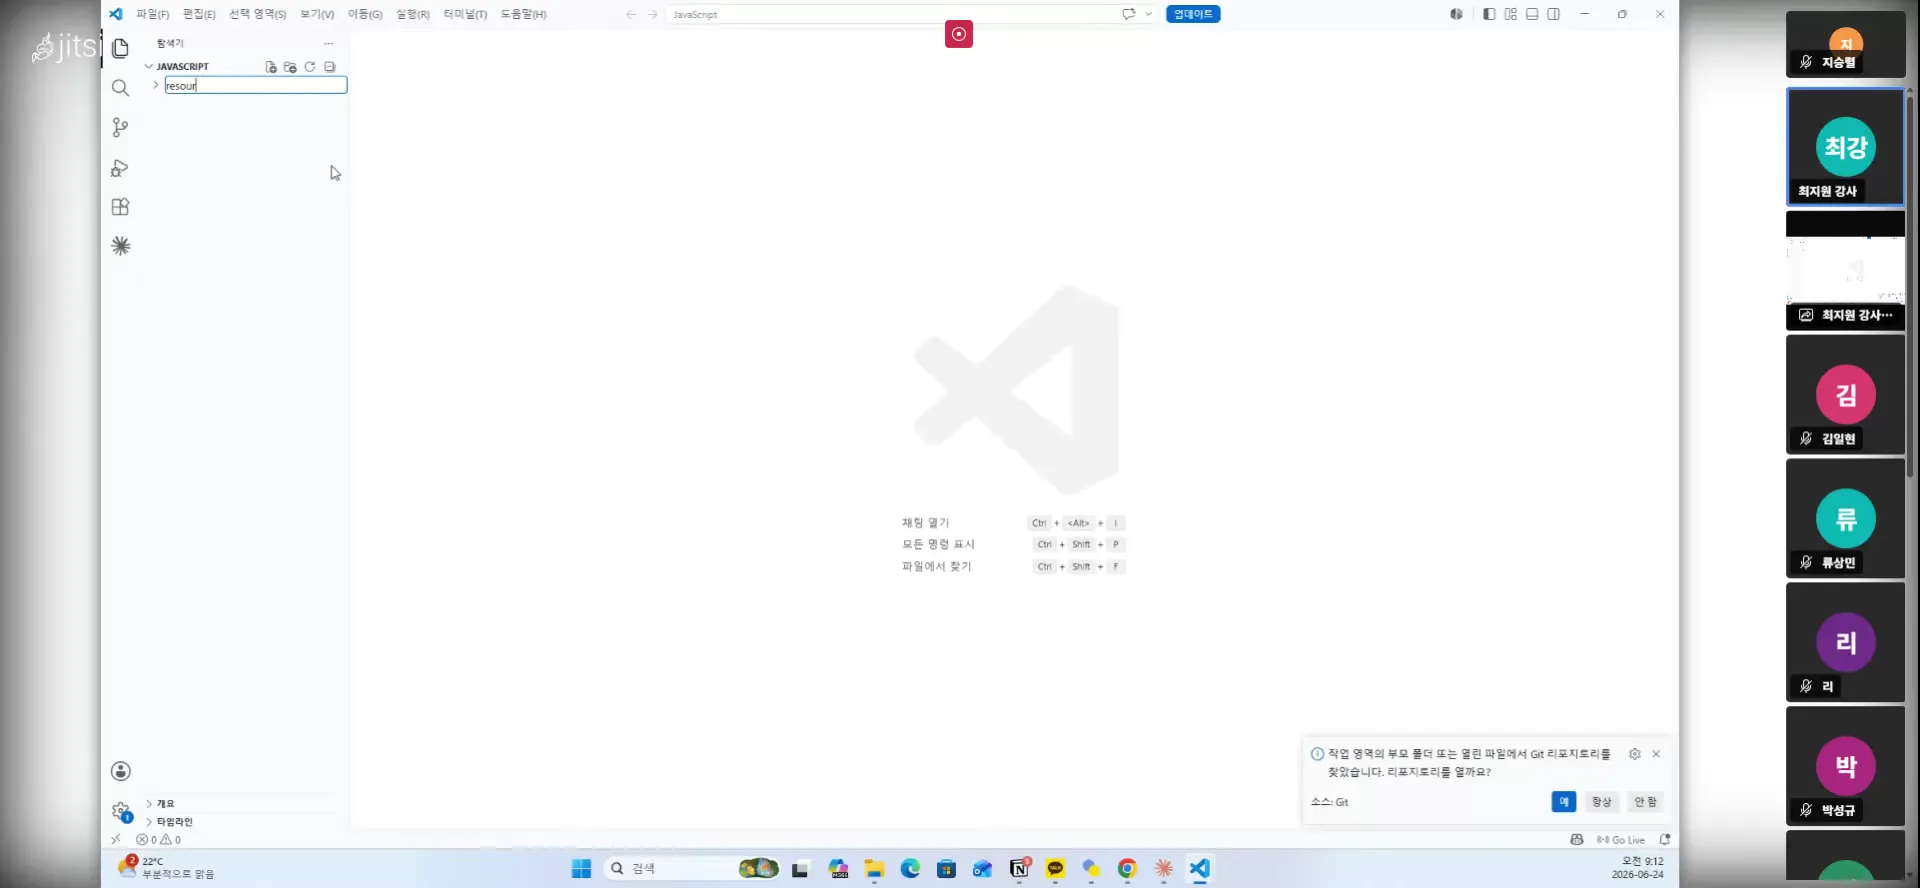Click the New File icon in explorer
The width and height of the screenshot is (1920, 888).
click(271, 67)
